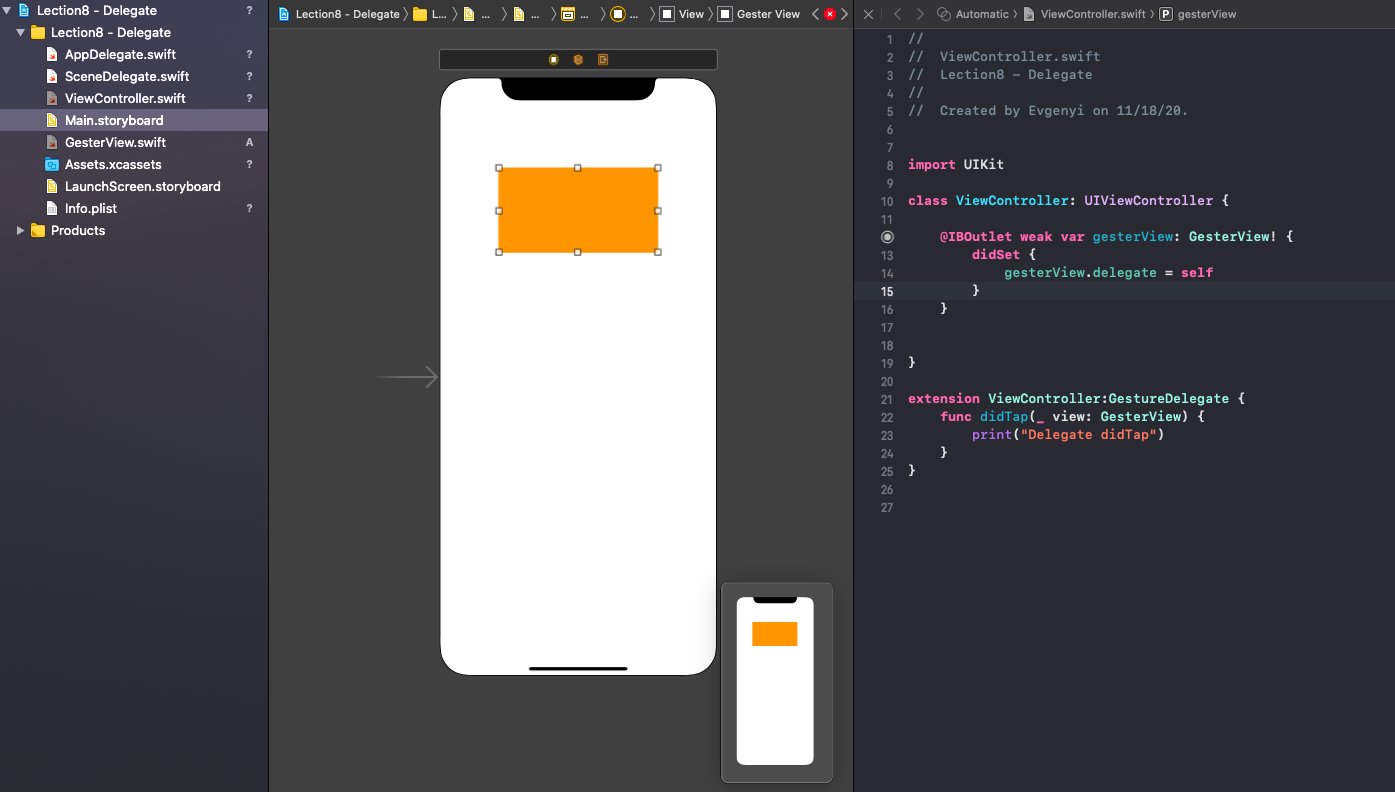Select GesterView.swift in navigator
Screen dimensions: 1395x792
[134, 142]
